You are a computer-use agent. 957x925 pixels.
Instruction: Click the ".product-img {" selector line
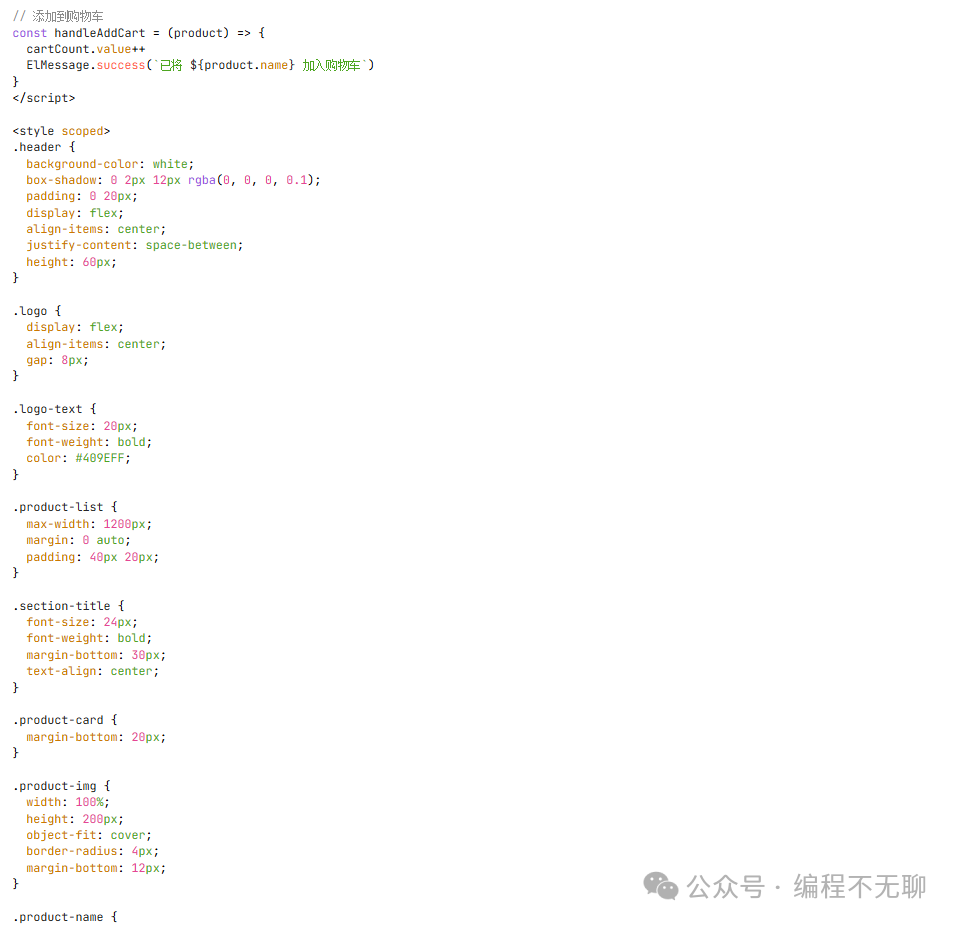(61, 786)
